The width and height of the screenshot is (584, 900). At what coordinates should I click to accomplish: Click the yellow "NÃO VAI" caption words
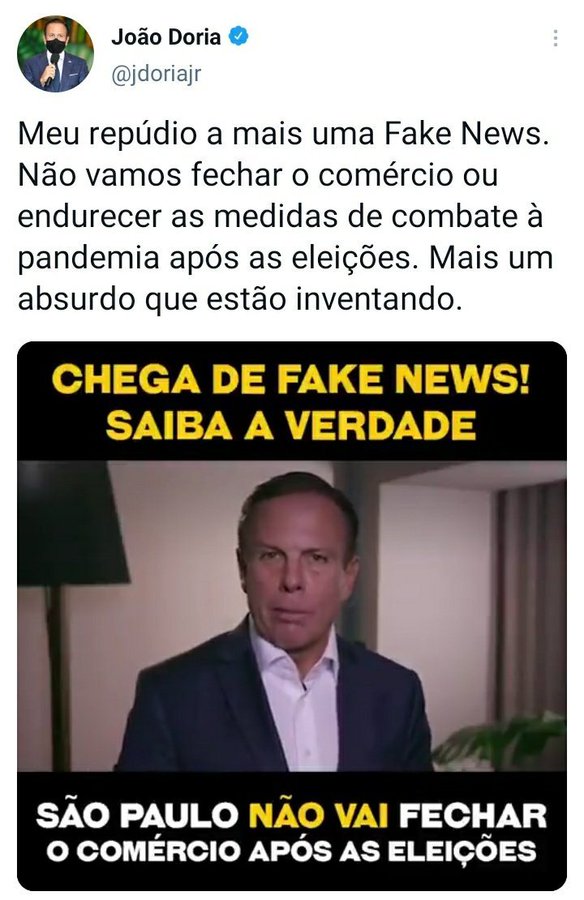click(319, 815)
